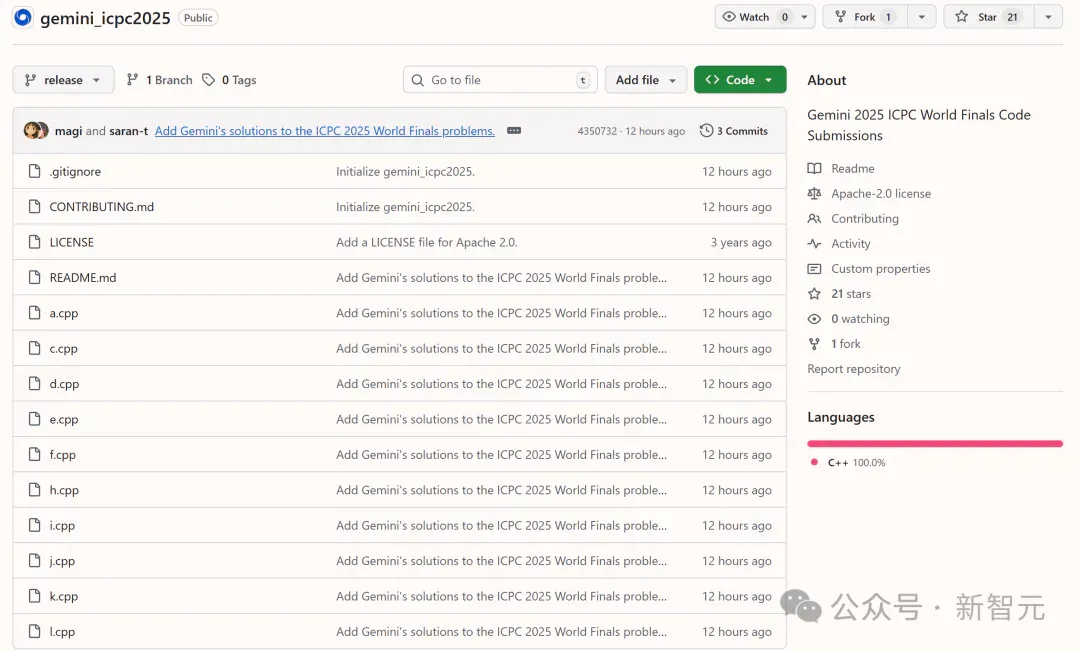Click the file icon next to f.cpp

click(x=34, y=454)
